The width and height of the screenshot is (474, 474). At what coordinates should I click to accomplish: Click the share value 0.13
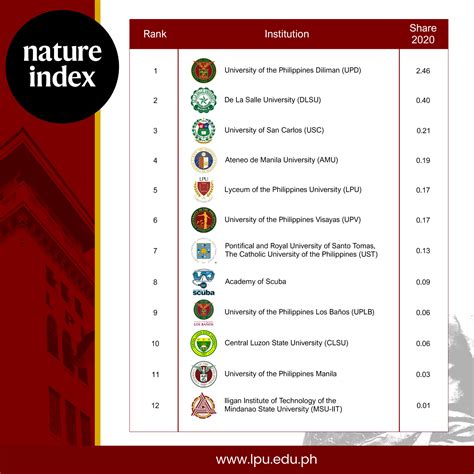(423, 251)
